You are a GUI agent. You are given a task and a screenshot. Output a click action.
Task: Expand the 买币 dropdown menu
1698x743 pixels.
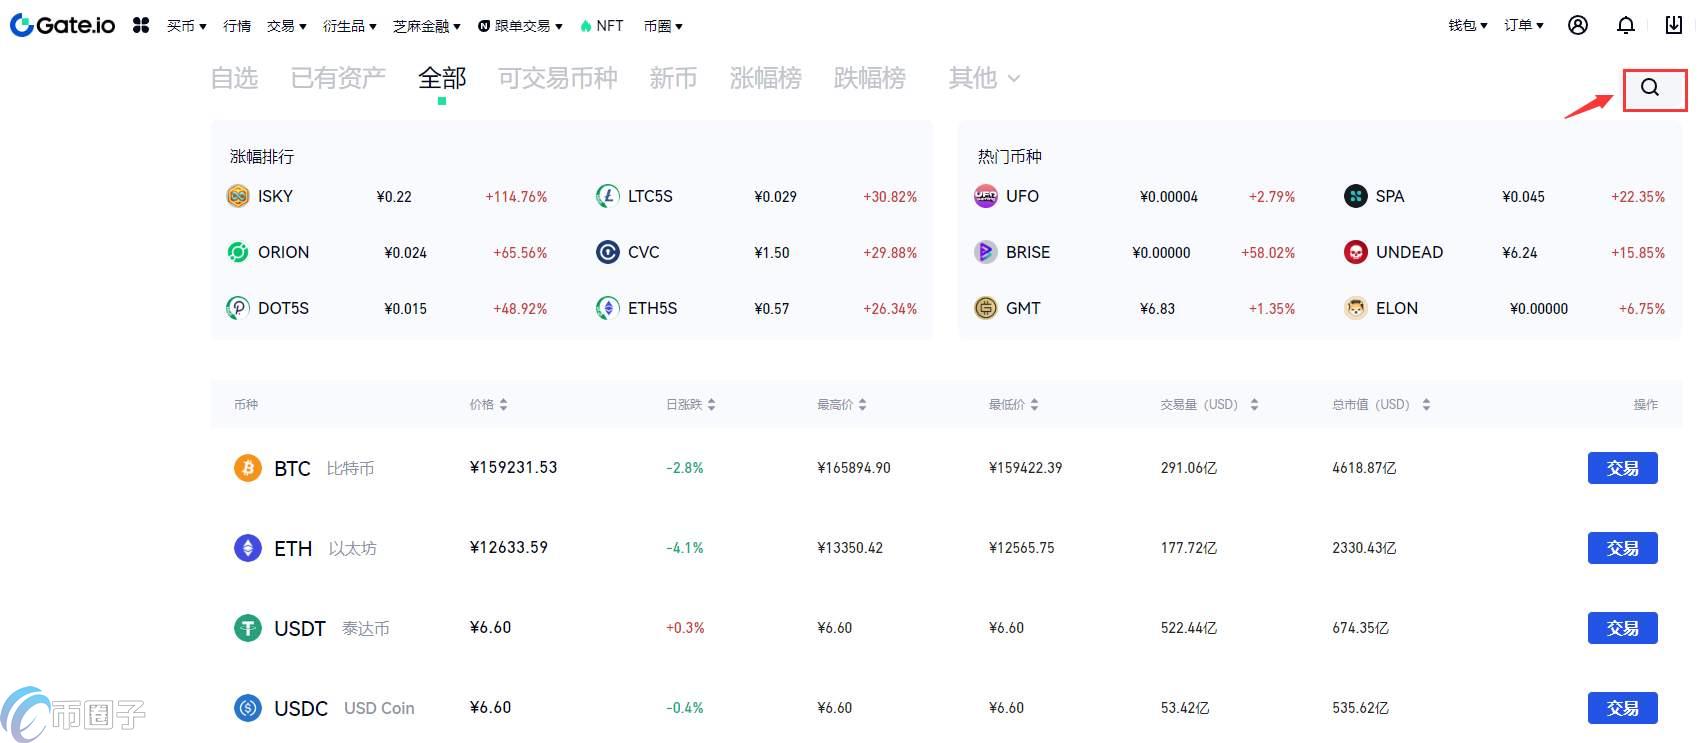click(186, 26)
